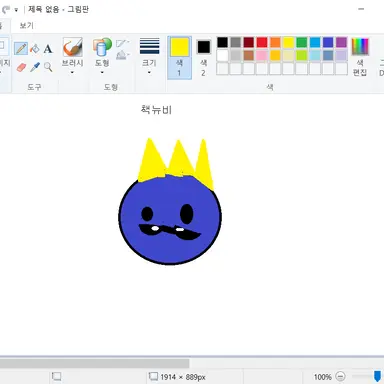Click the shape fill option icon
Image resolution: width=384 pixels, height=384 pixels.
(122, 55)
